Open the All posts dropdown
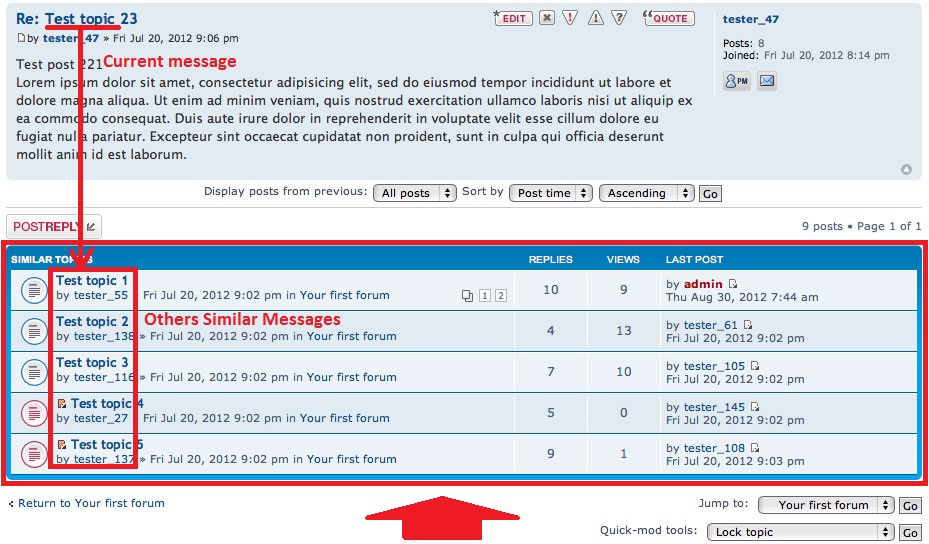929x544 pixels. (415, 193)
